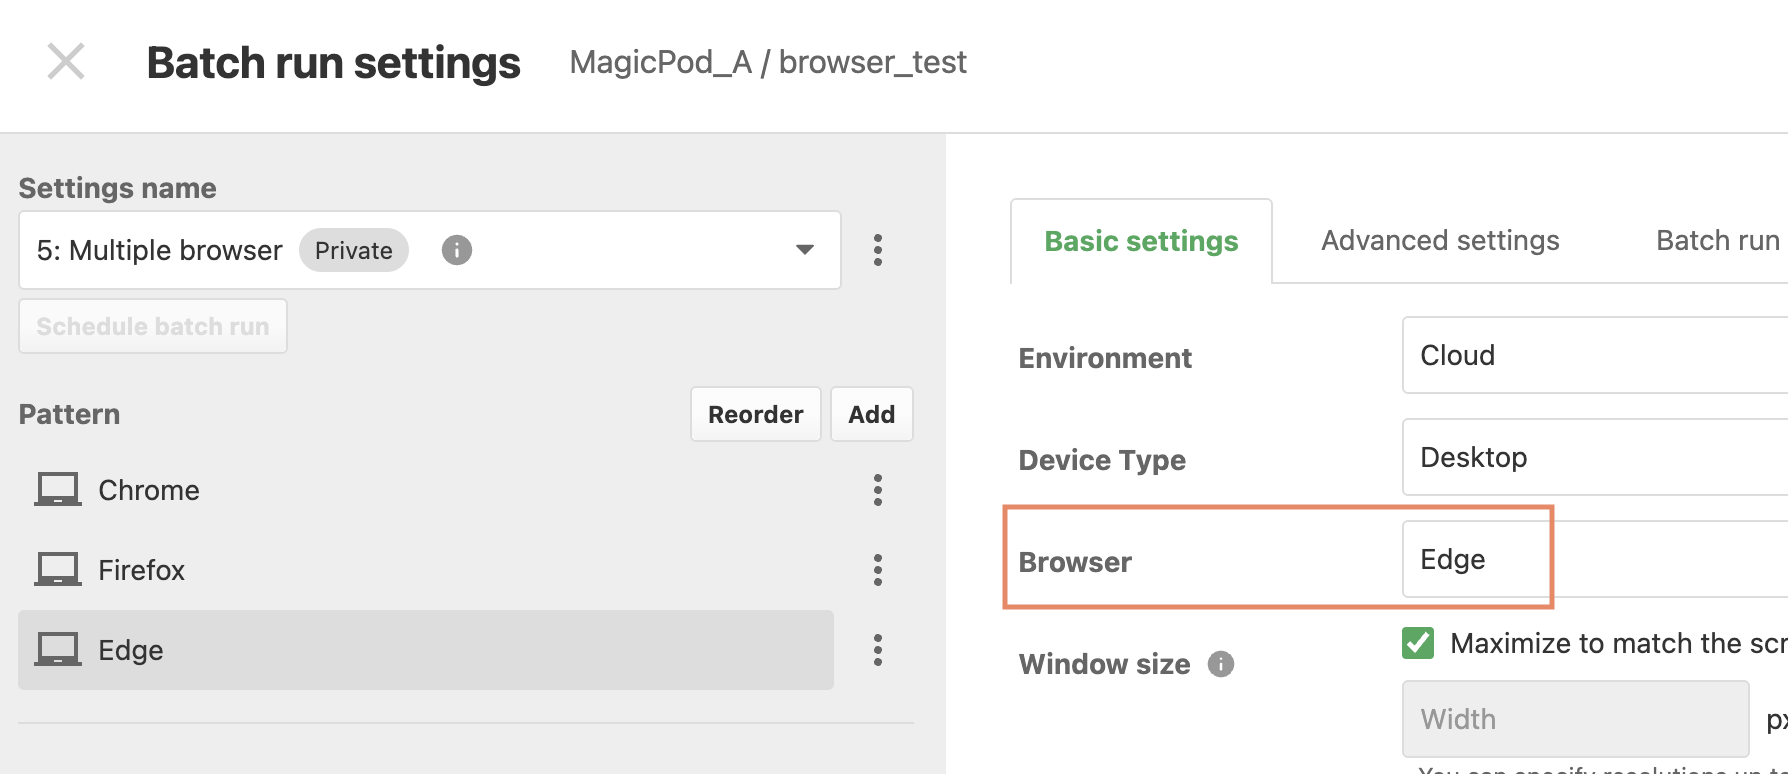Switch to the Advanced settings tab

[x=1440, y=241]
